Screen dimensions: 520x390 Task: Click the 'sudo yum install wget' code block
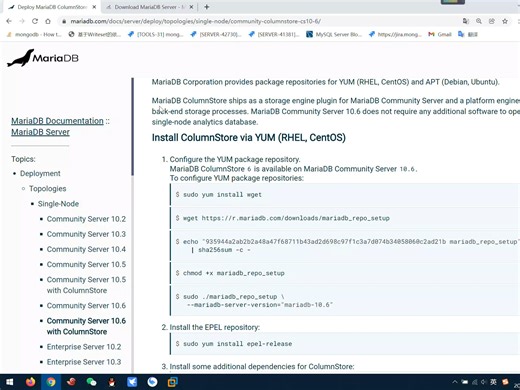click(x=345, y=195)
